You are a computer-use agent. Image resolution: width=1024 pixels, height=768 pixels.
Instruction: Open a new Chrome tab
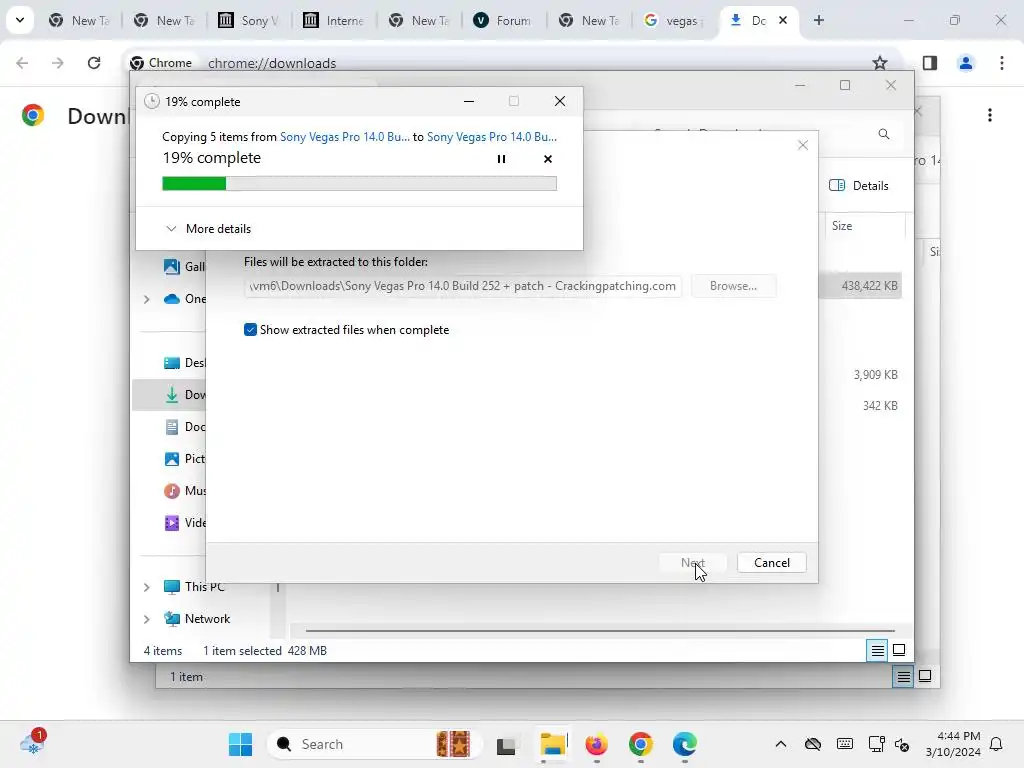[x=818, y=20]
